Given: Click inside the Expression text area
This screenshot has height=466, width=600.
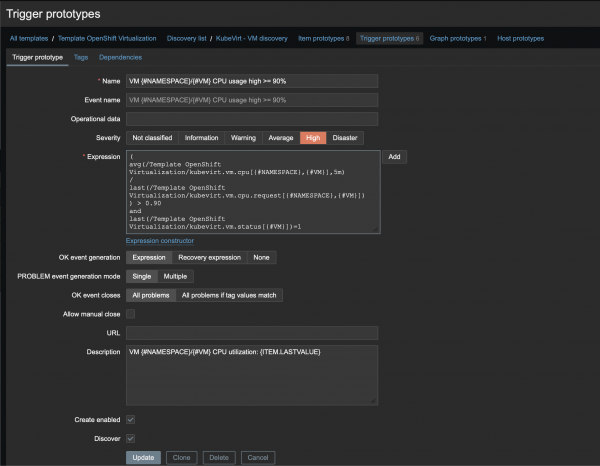Looking at the screenshot, I should (x=253, y=192).
